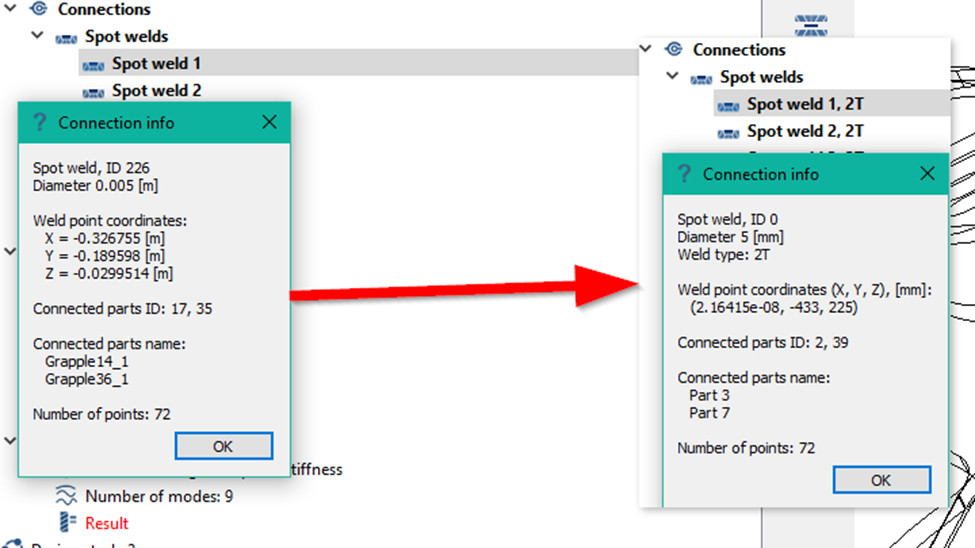Click the Number of modes wave icon
975x548 pixels.
tap(66, 496)
